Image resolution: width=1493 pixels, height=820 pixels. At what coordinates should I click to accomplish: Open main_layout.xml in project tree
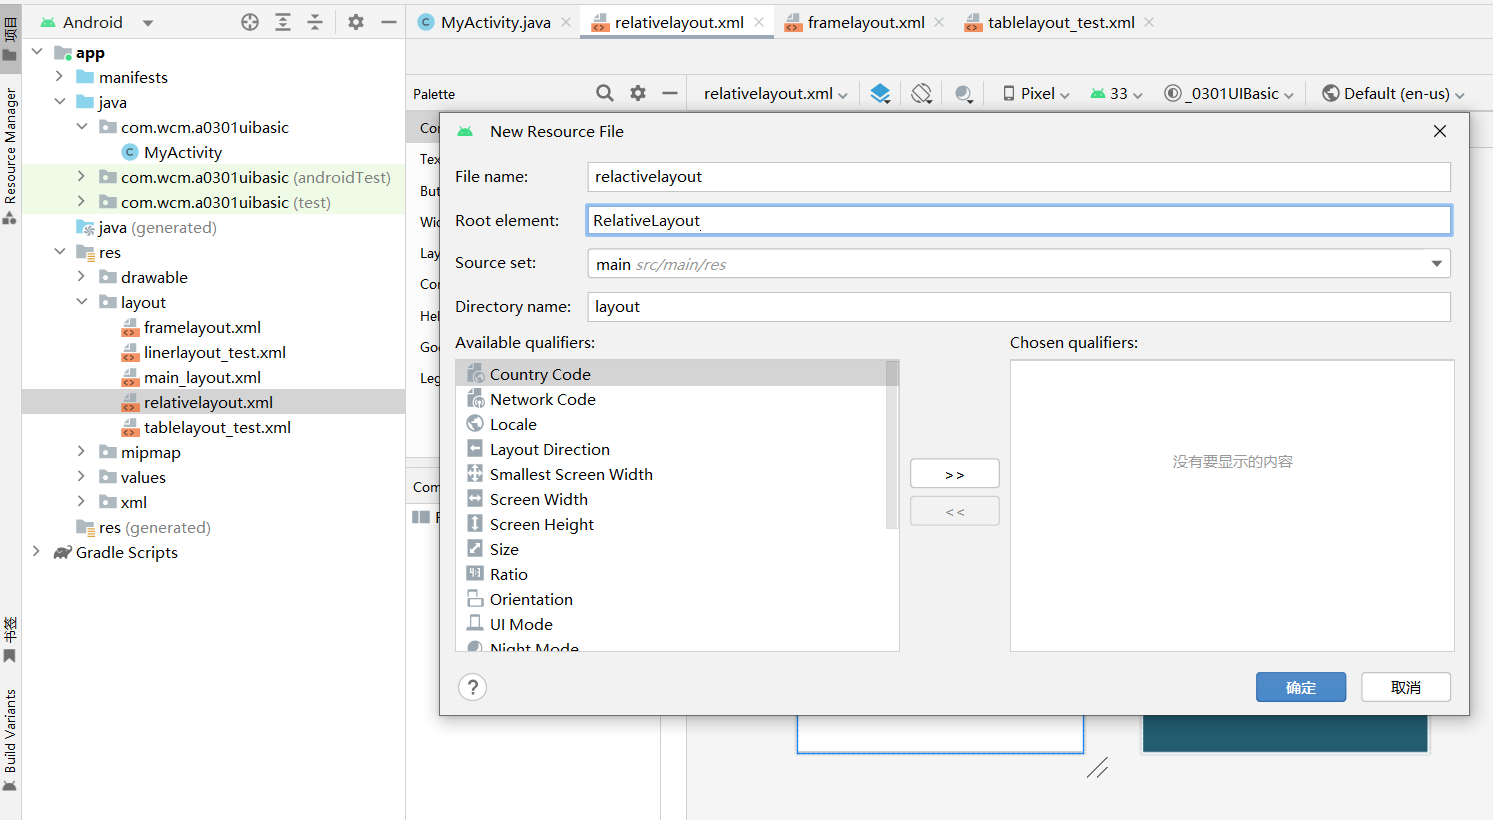point(202,377)
